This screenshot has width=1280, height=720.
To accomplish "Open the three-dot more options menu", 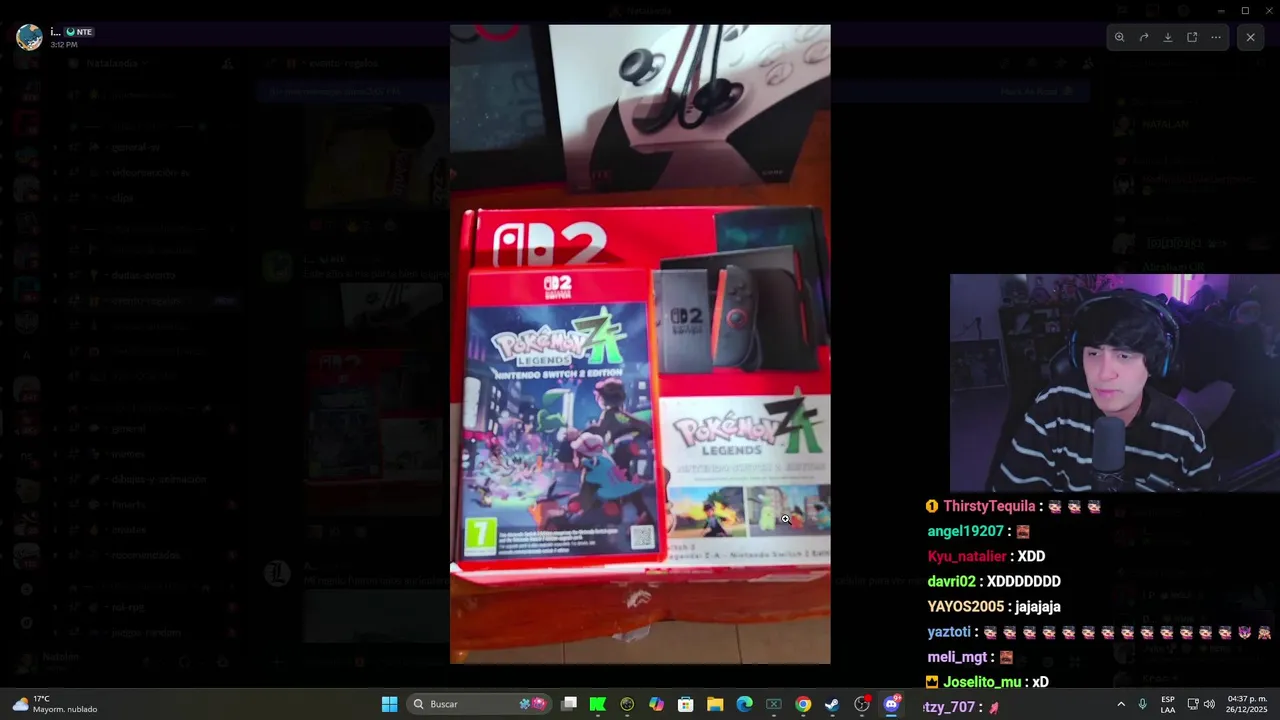I will 1216,37.
